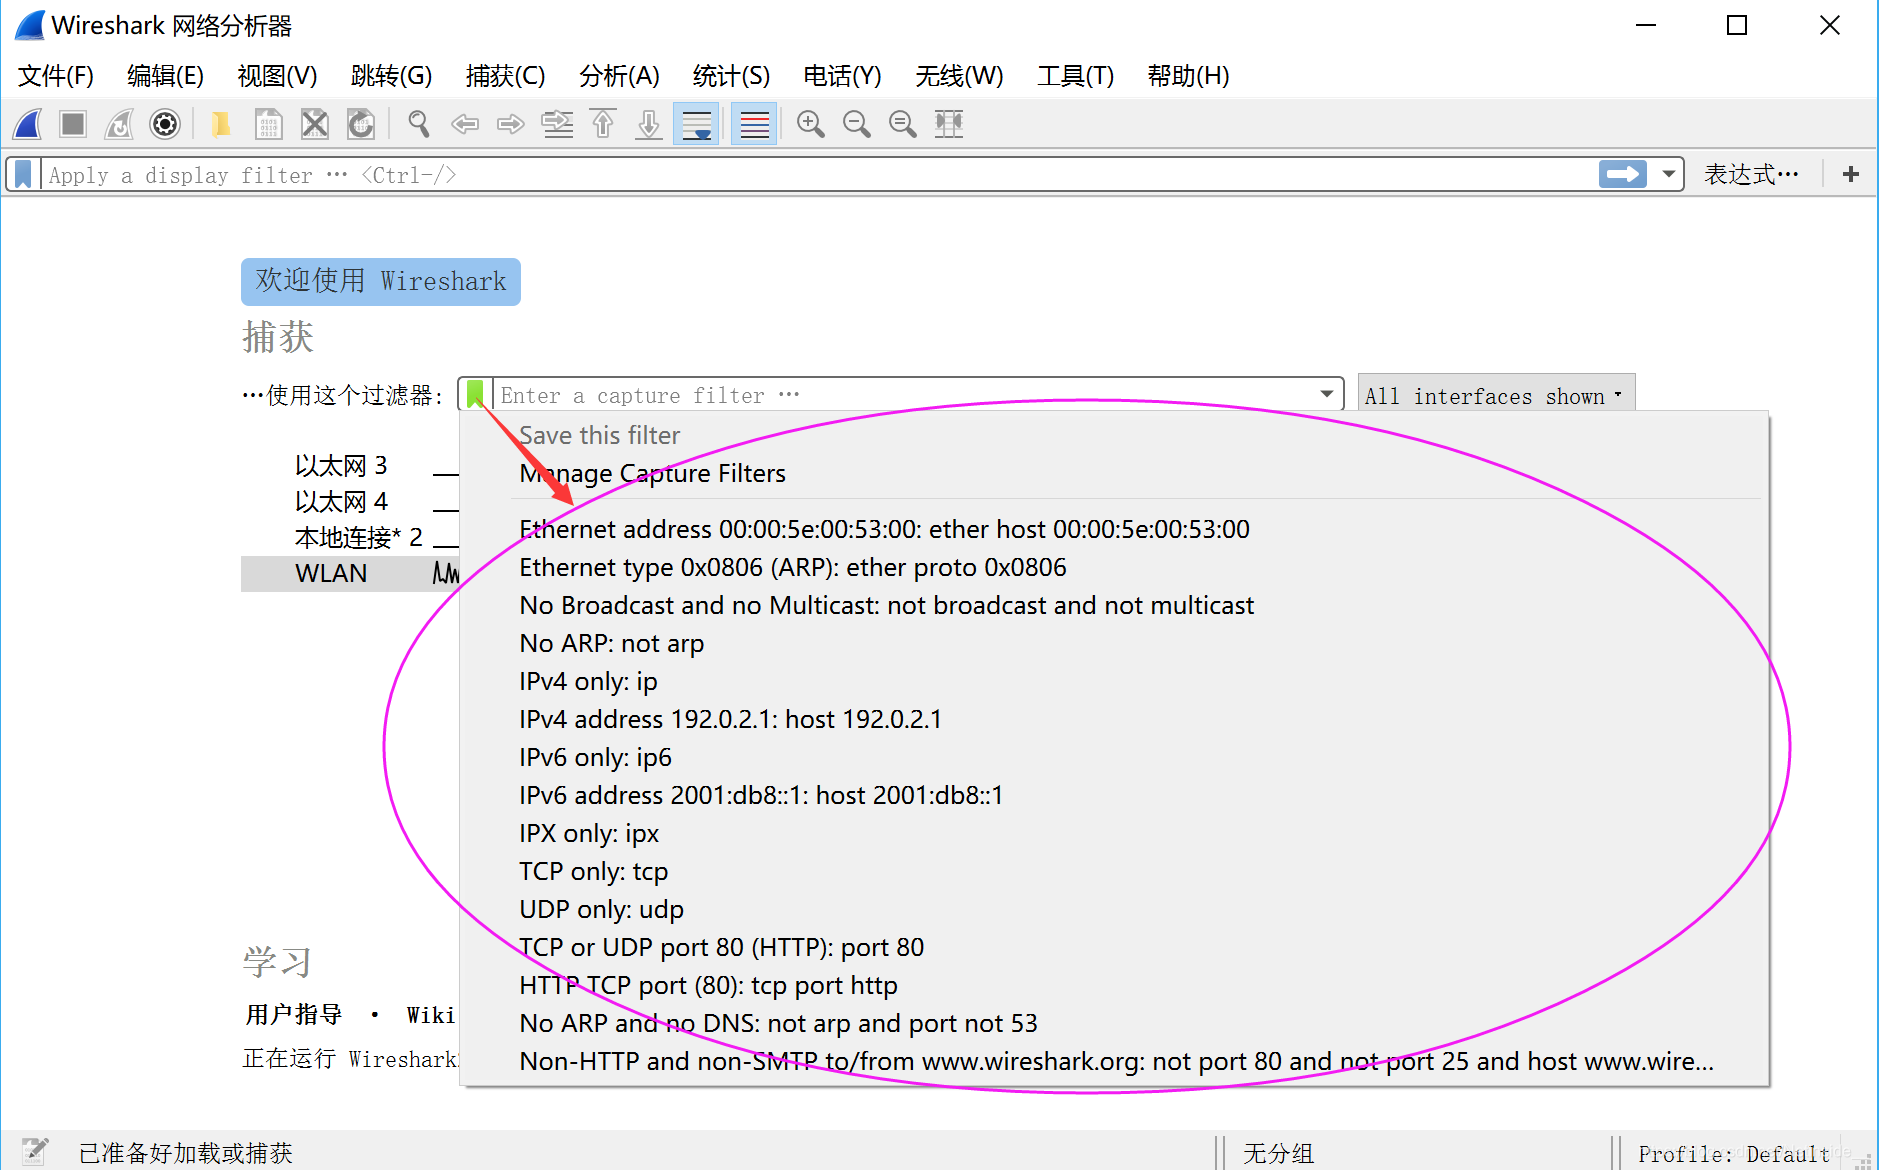The image size is (1879, 1170).
Task: Open the 跳转(G) menu
Action: pyautogui.click(x=391, y=76)
